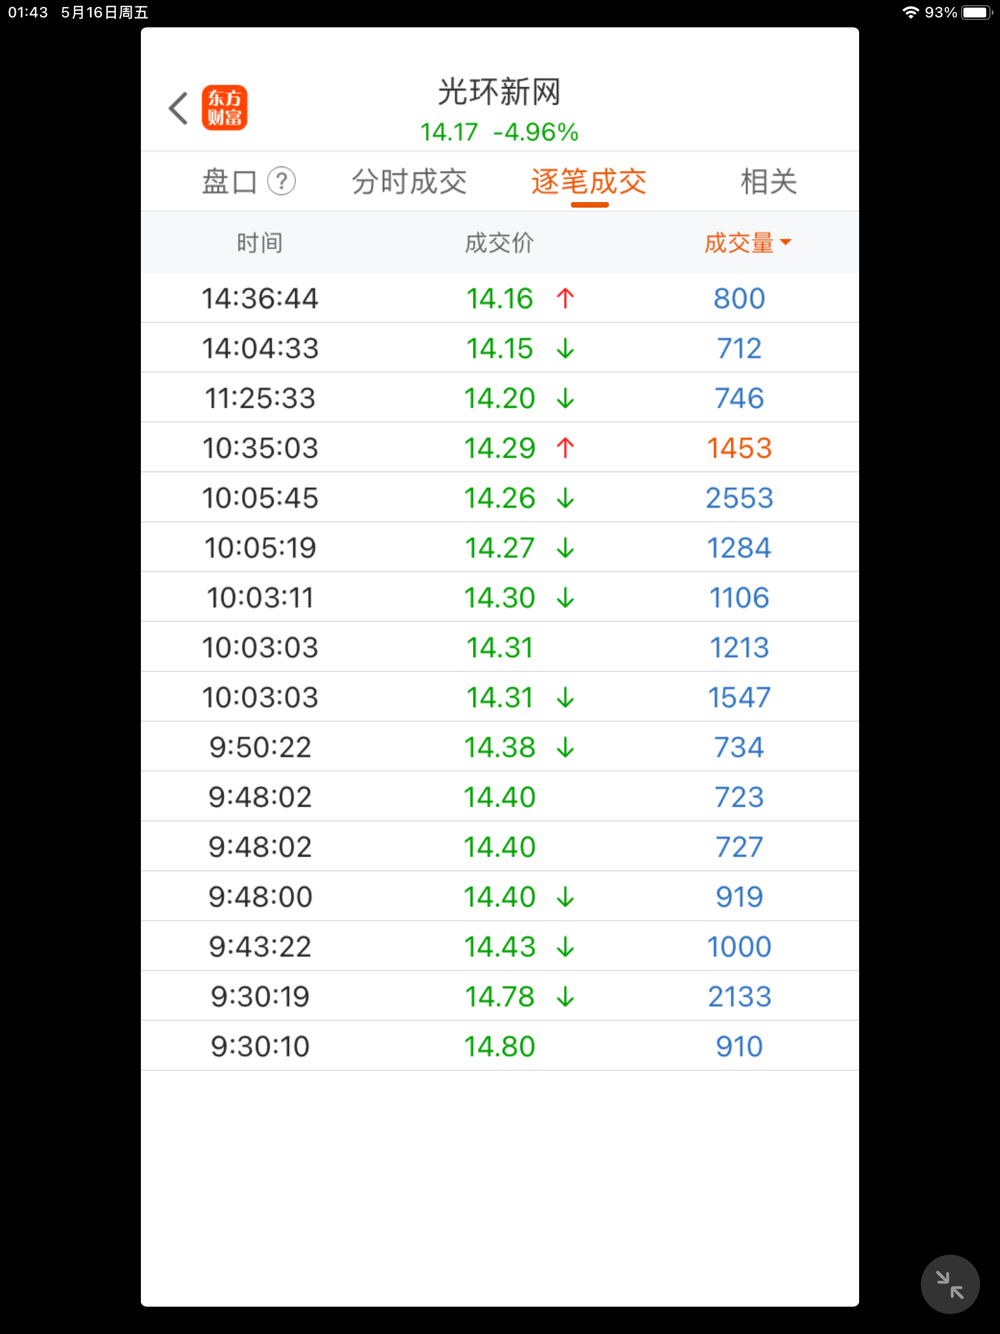Select the 逐笔成交 tab
The width and height of the screenshot is (1000, 1334).
point(589,182)
